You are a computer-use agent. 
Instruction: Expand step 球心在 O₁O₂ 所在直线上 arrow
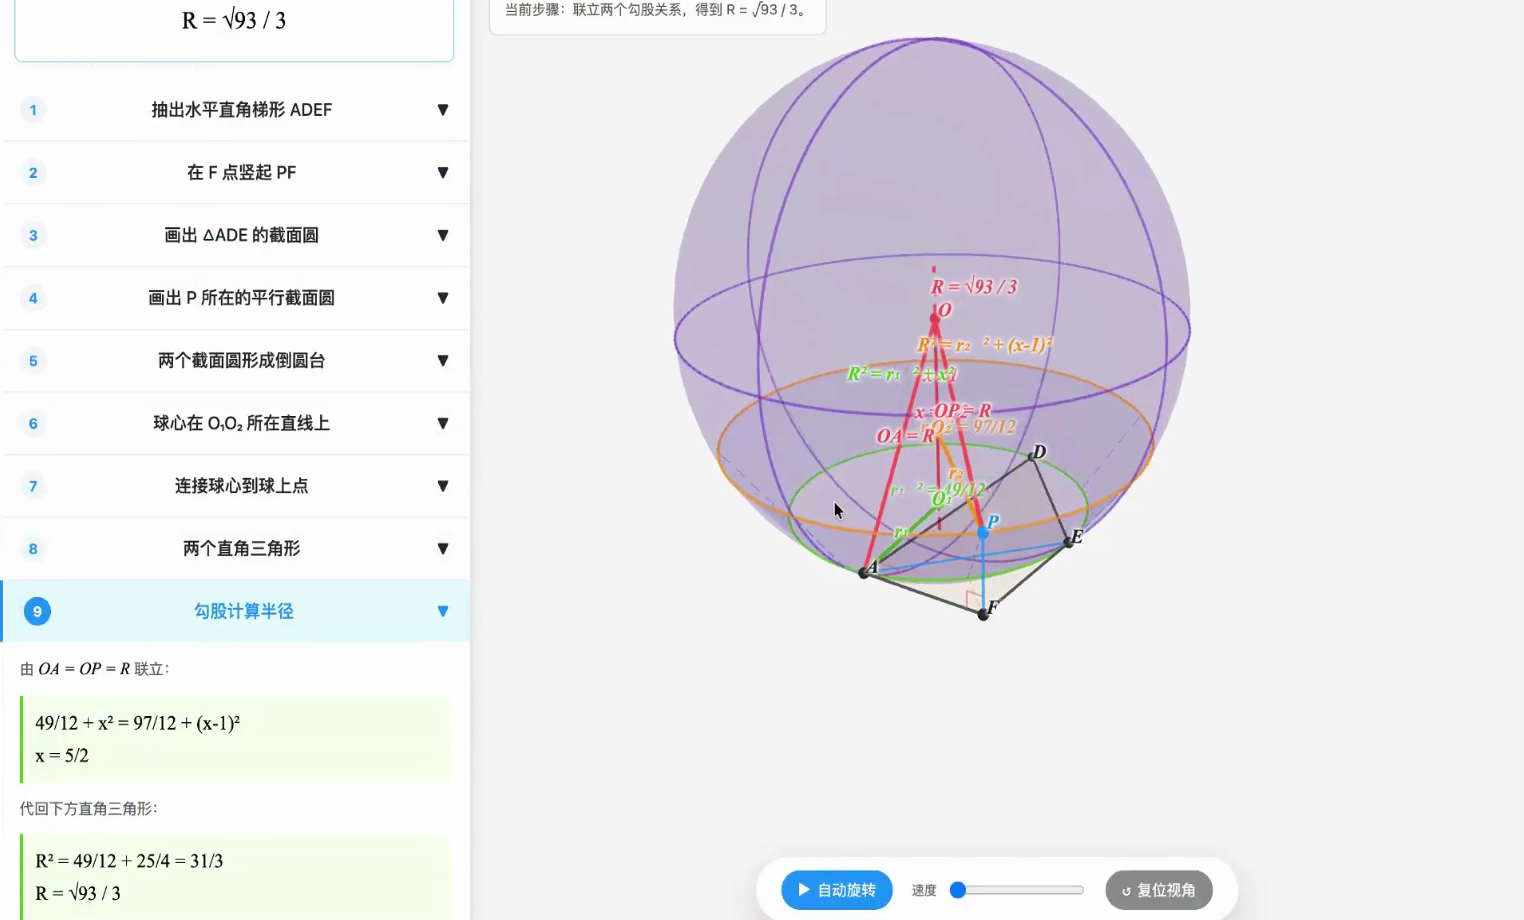click(x=443, y=424)
